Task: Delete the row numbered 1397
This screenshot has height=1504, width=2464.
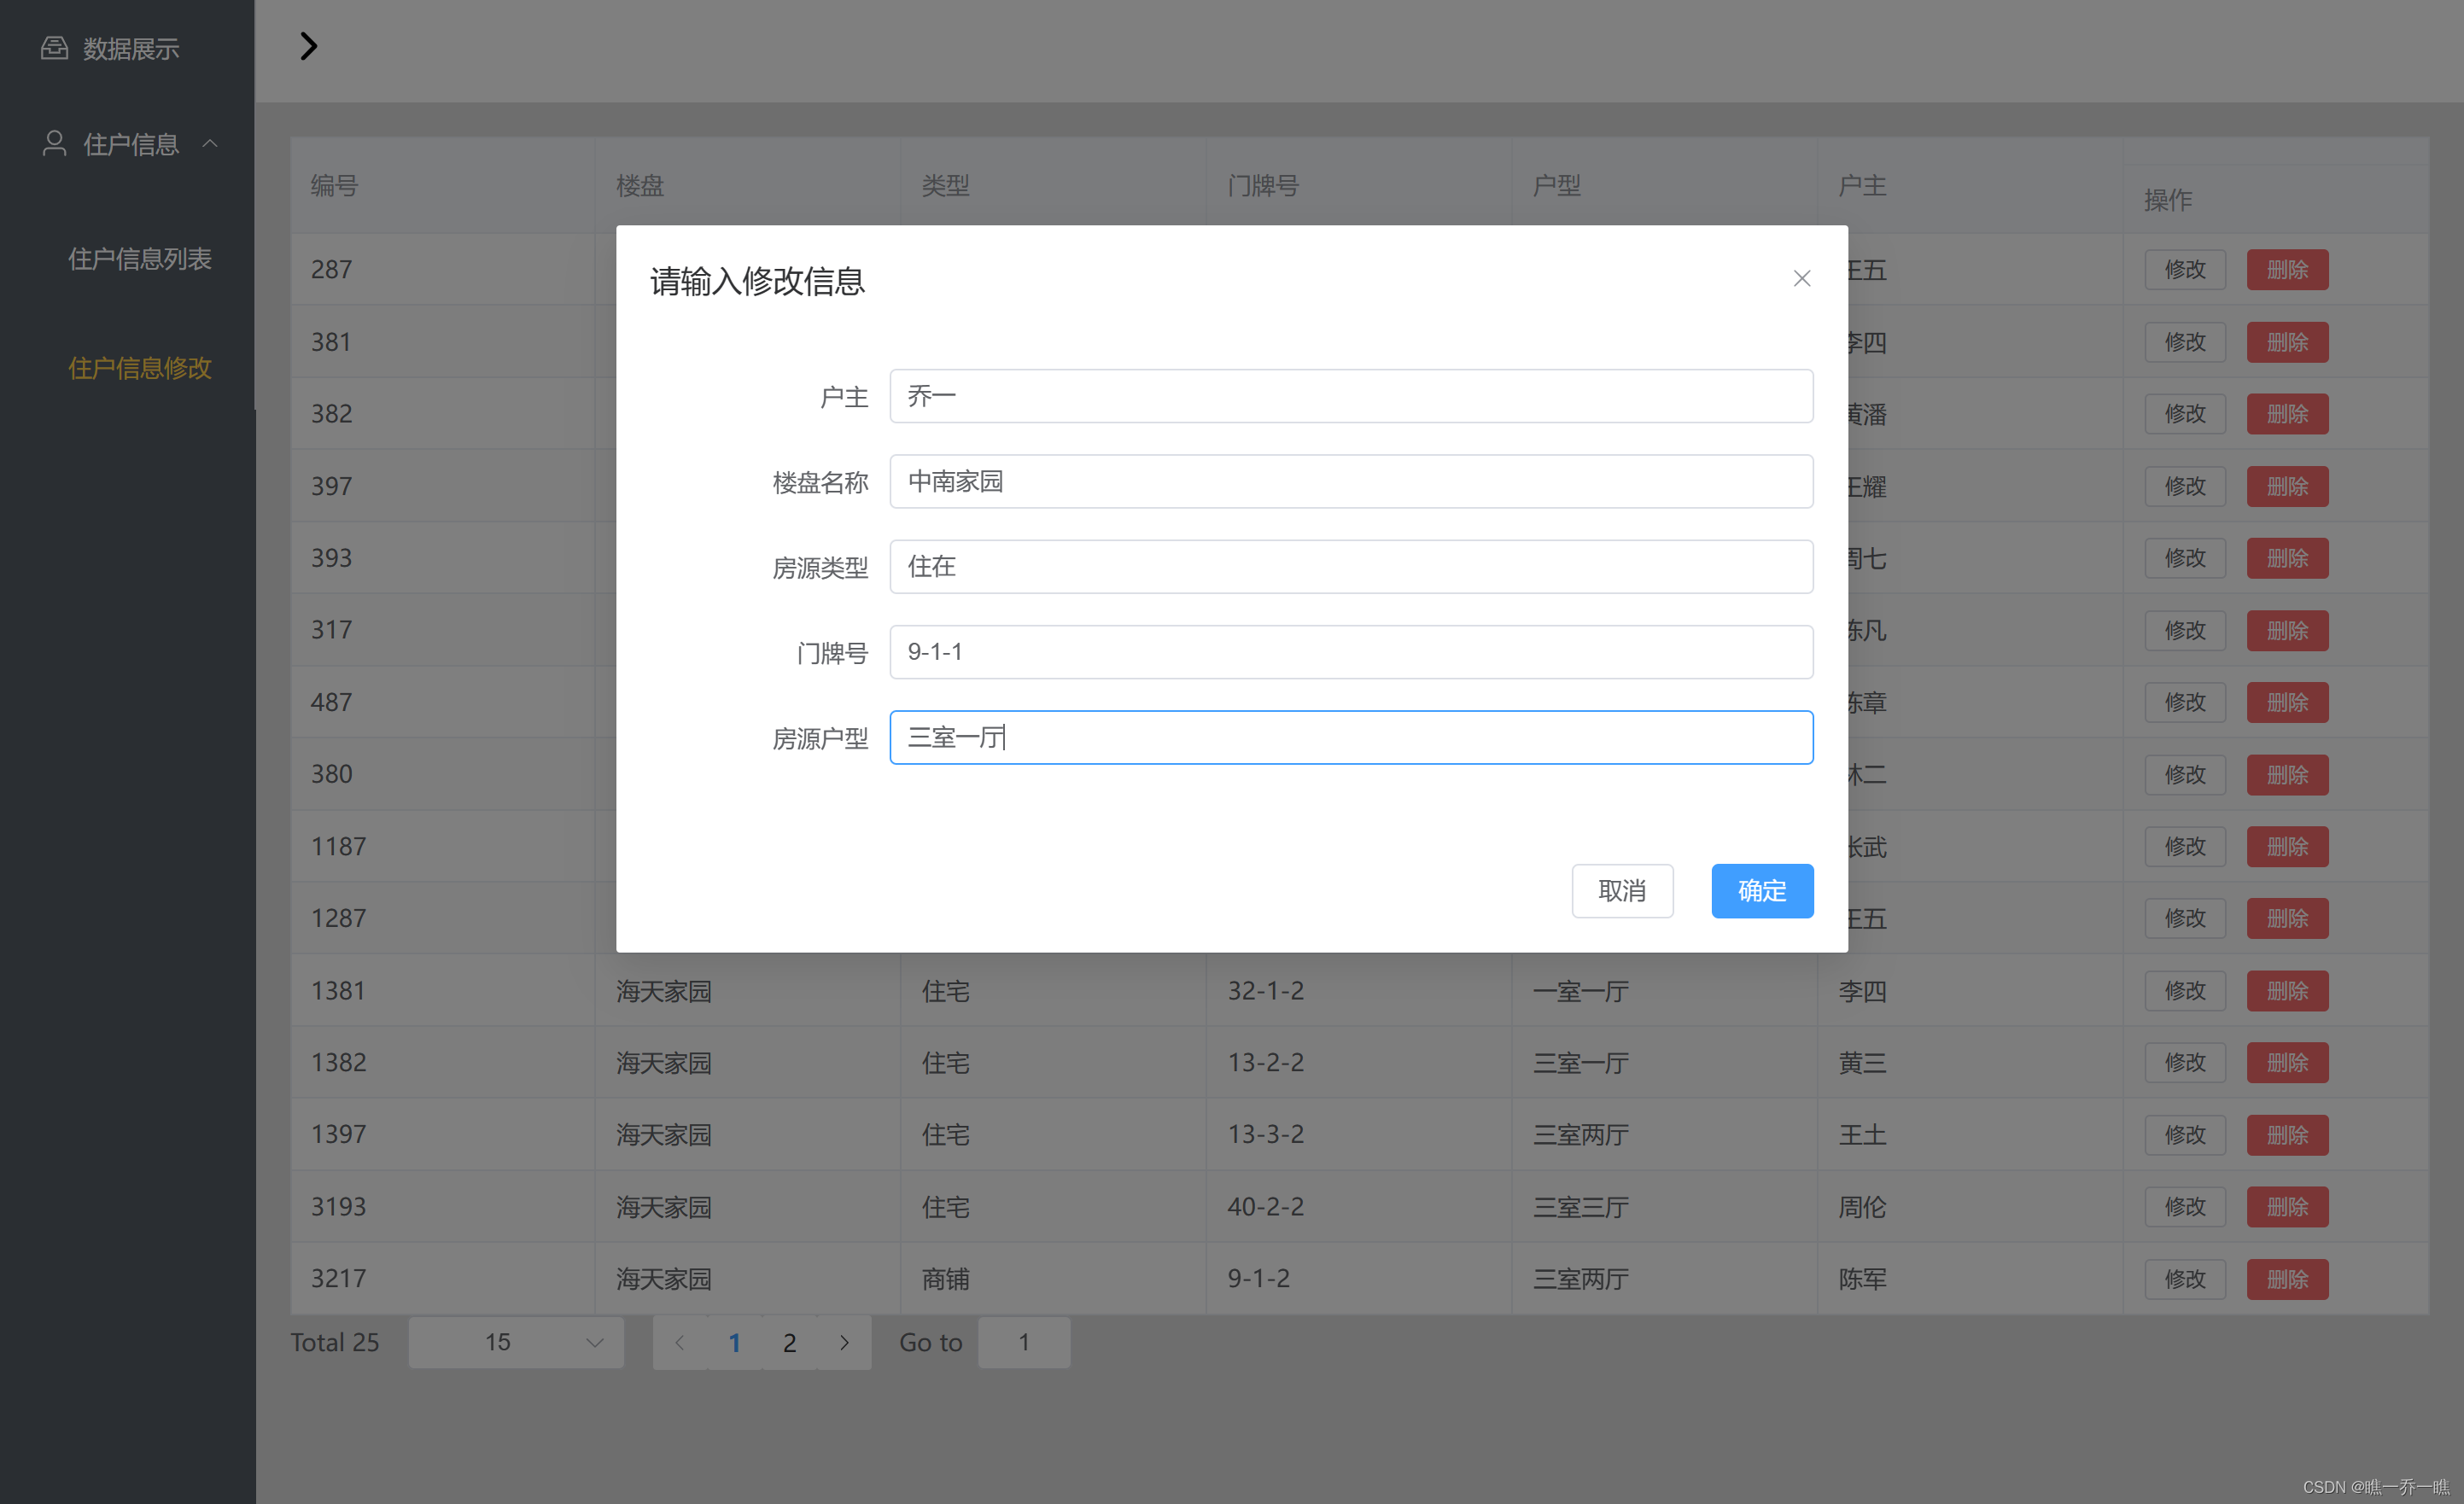Action: [2287, 1135]
